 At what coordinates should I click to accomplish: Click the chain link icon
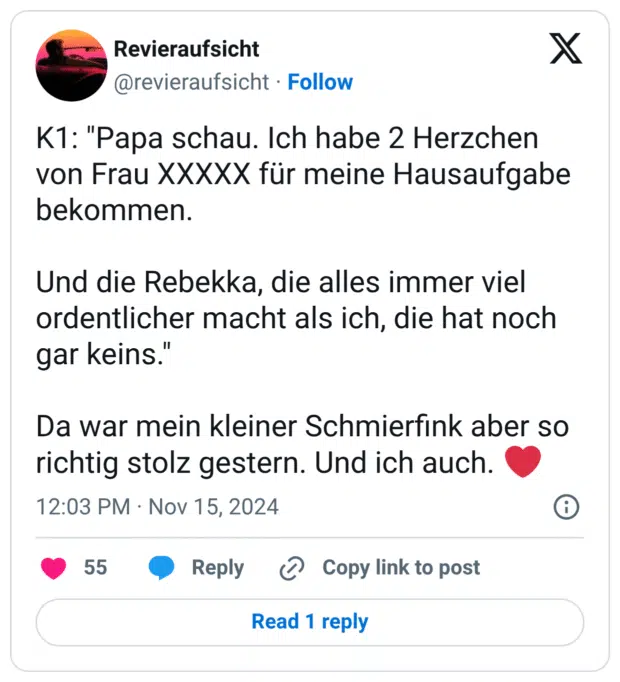coord(292,568)
